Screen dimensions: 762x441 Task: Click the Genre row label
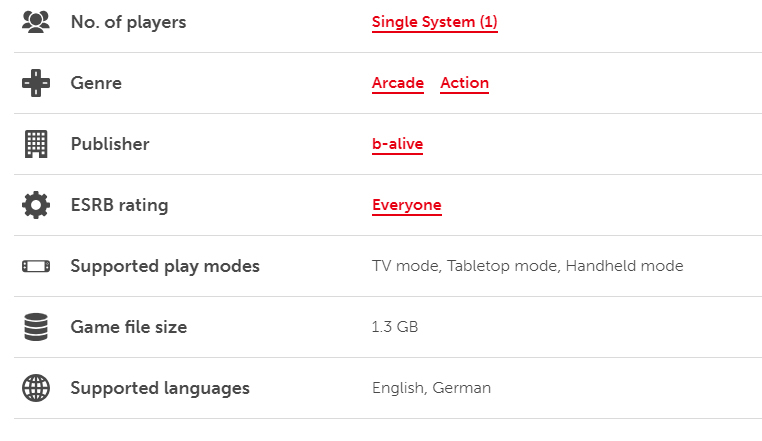pos(96,83)
